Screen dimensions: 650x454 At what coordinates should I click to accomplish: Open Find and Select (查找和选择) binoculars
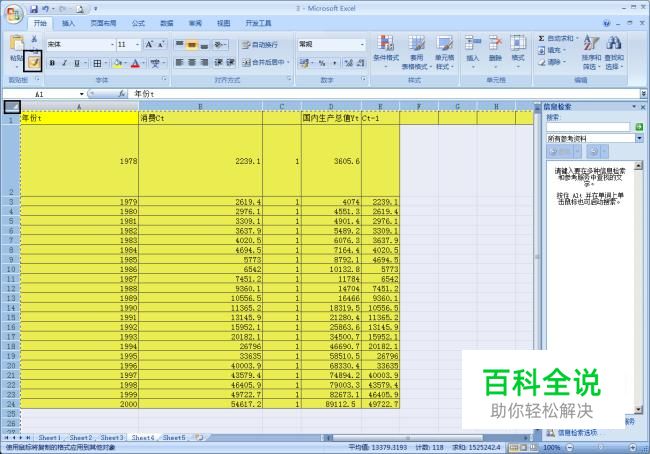614,53
